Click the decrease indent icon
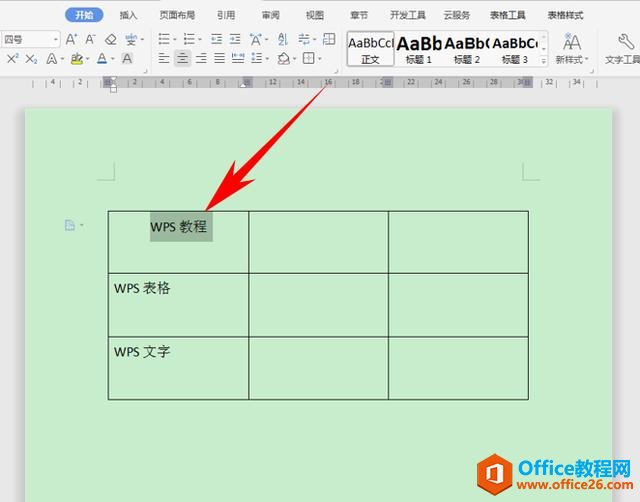The image size is (640, 502). click(216, 39)
